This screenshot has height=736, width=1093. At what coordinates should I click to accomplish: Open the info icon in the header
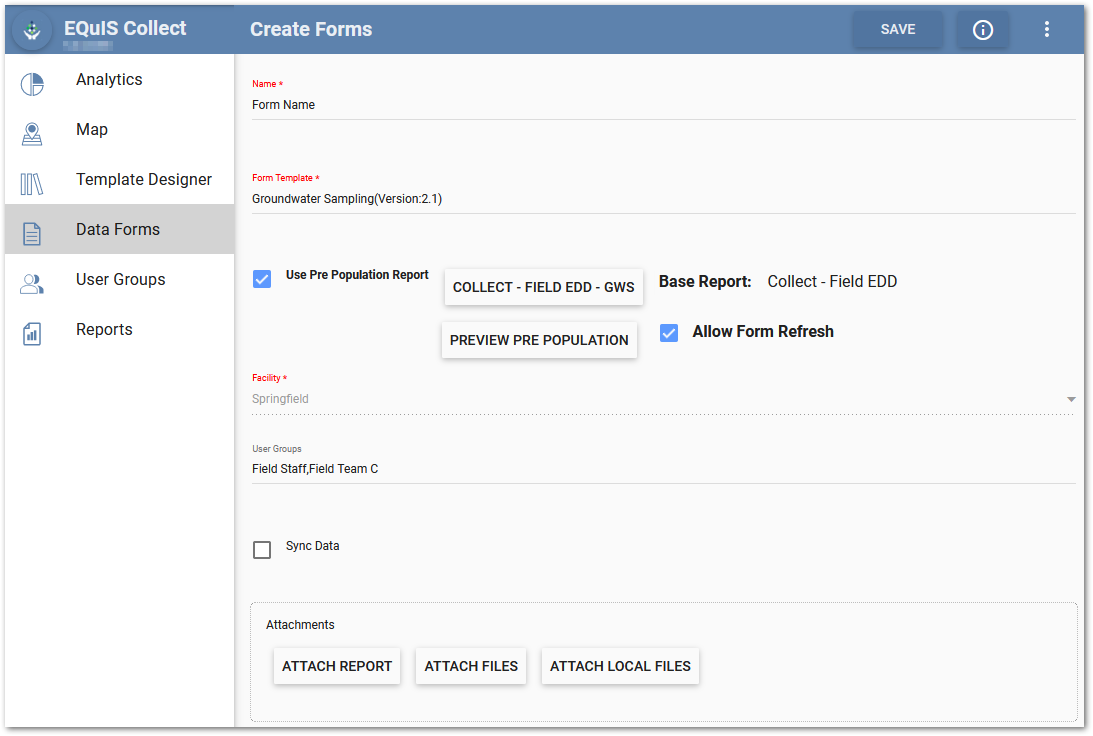tap(982, 29)
